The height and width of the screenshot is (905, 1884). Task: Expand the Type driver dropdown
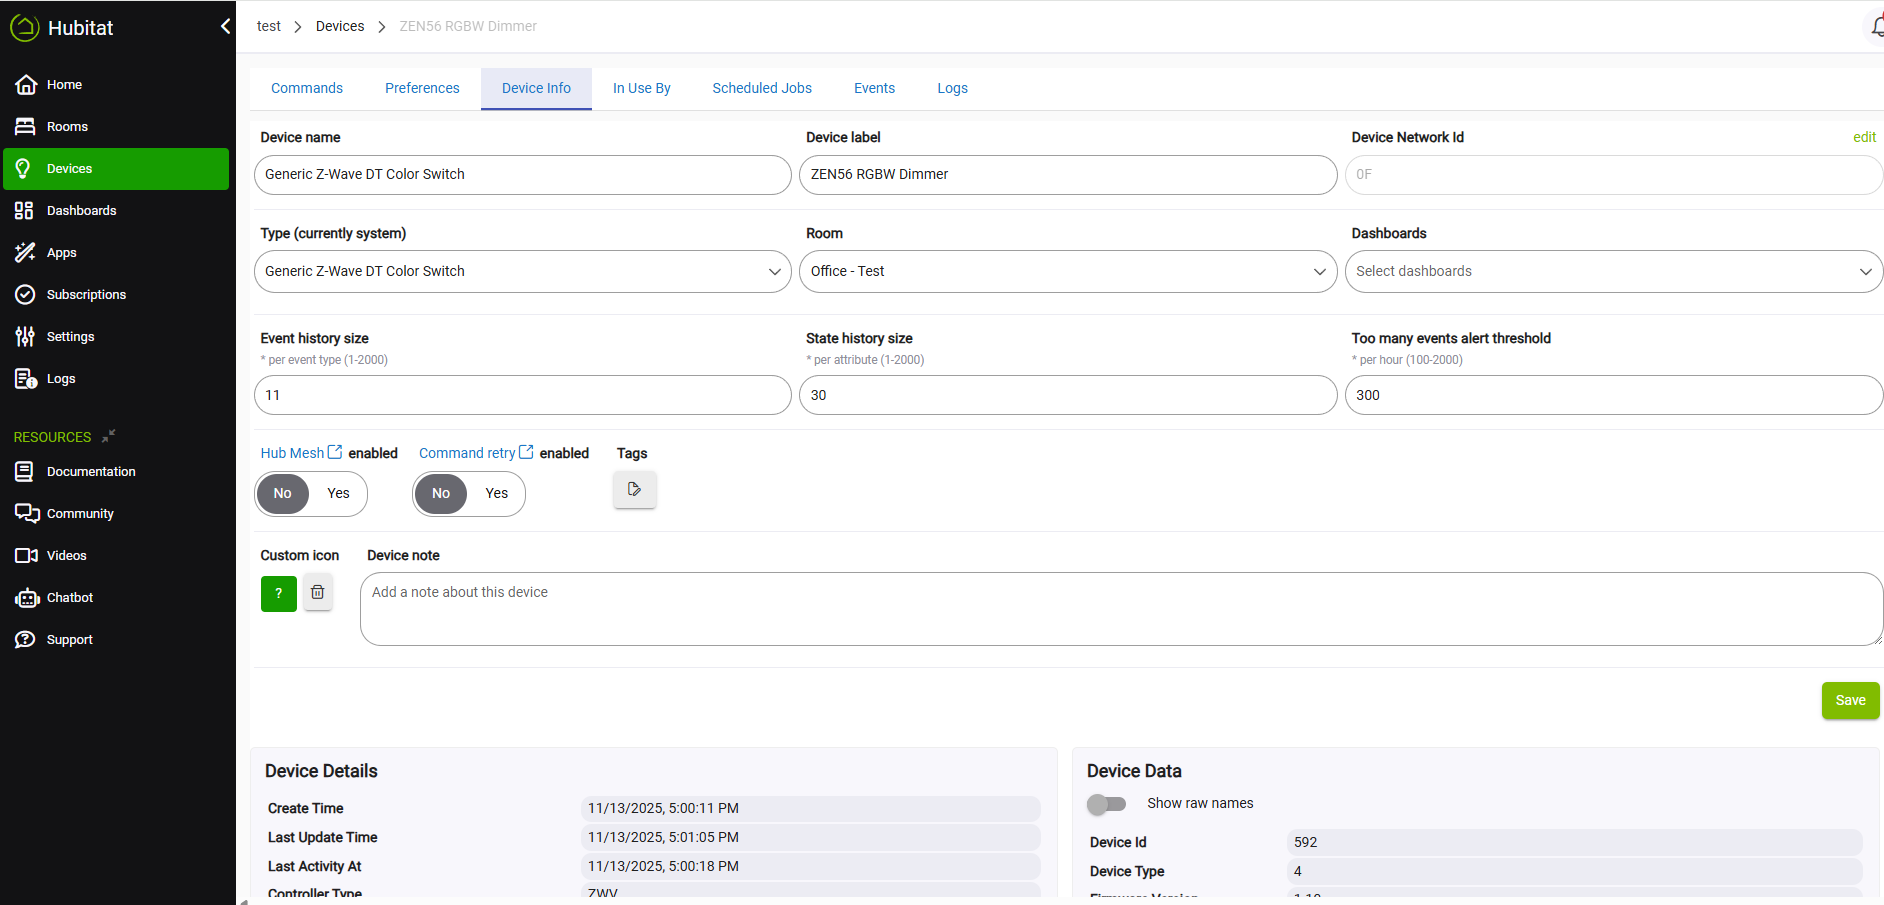point(522,272)
